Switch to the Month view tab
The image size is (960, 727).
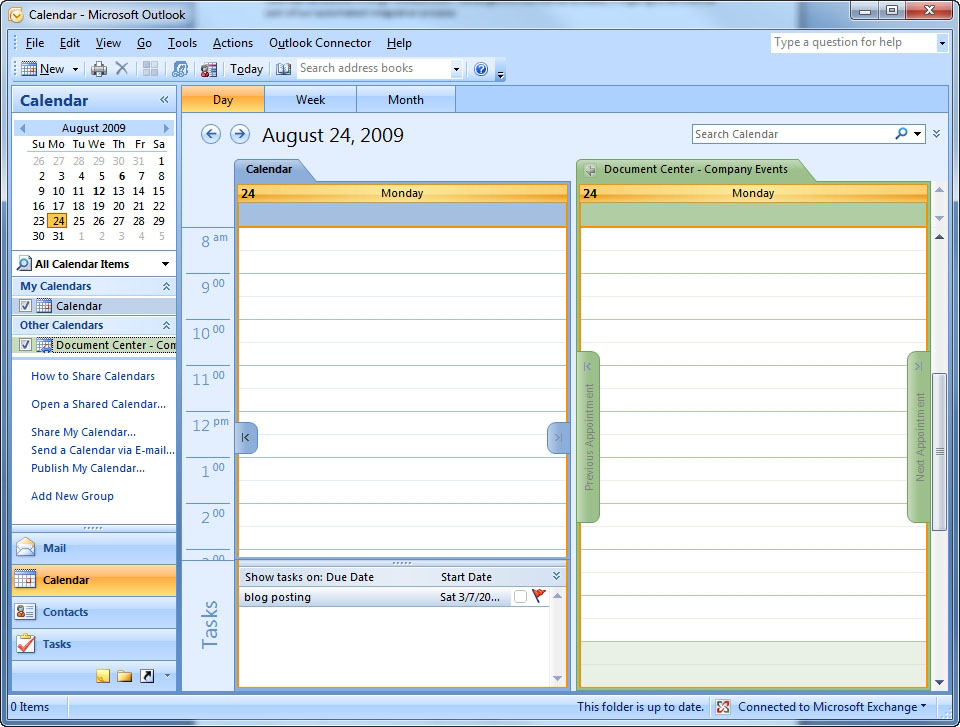405,100
